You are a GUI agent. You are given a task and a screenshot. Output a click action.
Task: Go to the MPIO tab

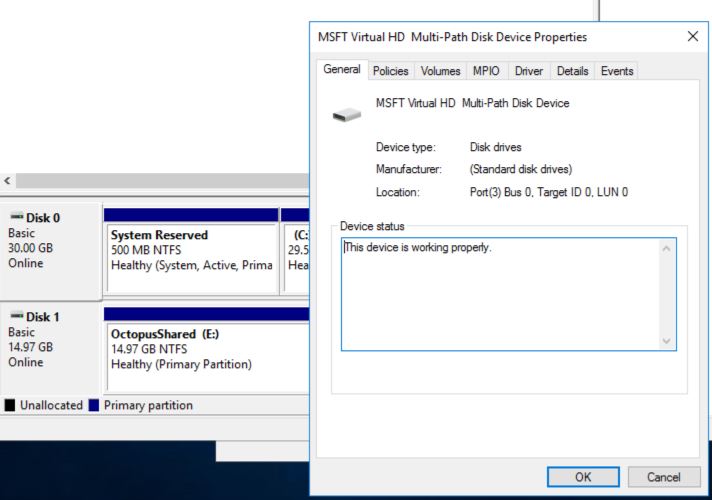[x=486, y=71]
